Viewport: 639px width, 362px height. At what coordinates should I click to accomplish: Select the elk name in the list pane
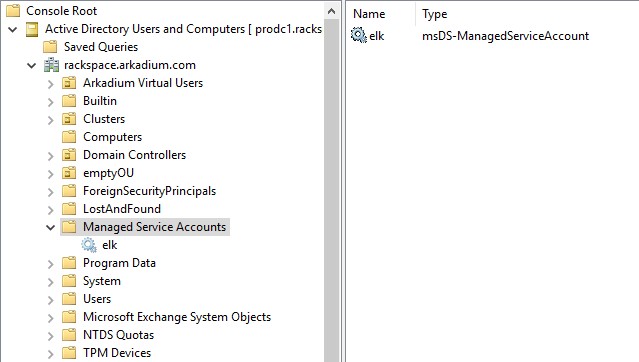click(377, 36)
